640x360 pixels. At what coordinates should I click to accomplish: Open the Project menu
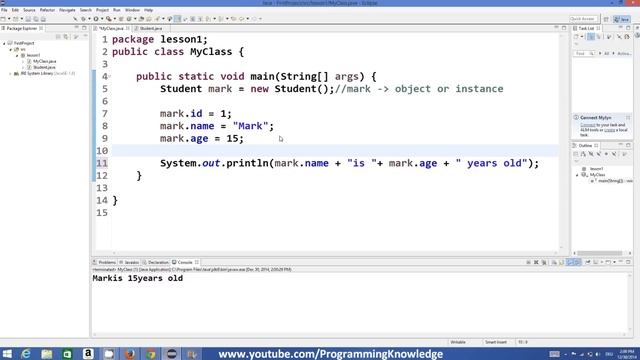(x=102, y=10)
